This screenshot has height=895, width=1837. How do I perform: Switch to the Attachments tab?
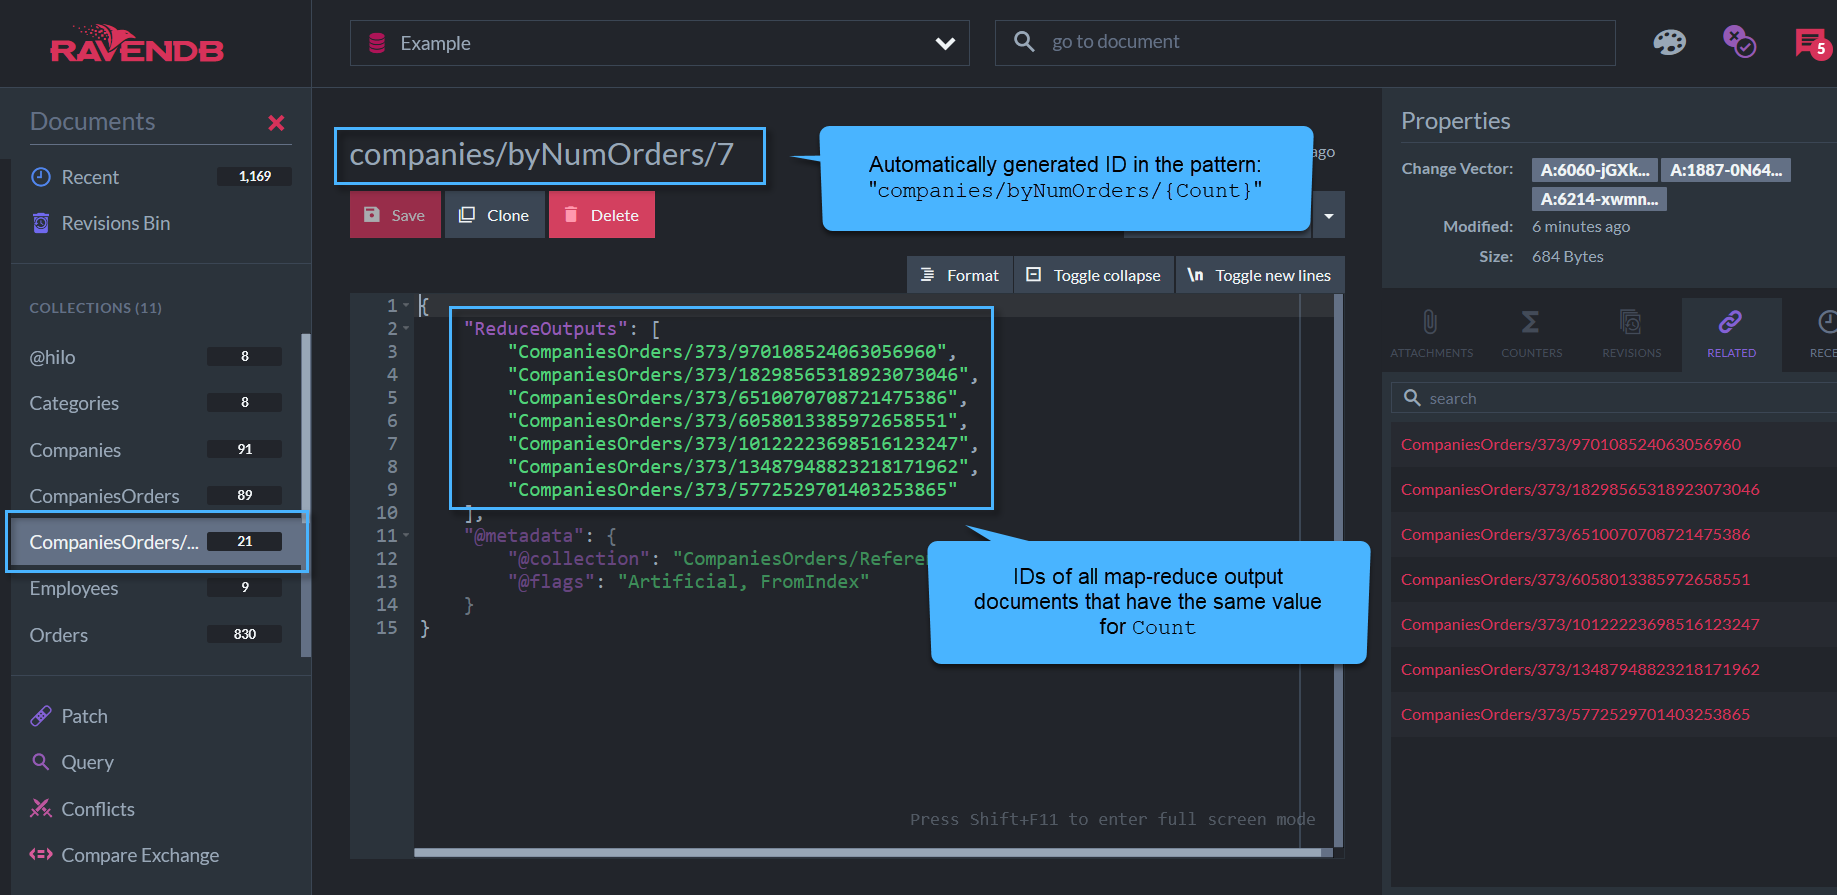pos(1431,335)
